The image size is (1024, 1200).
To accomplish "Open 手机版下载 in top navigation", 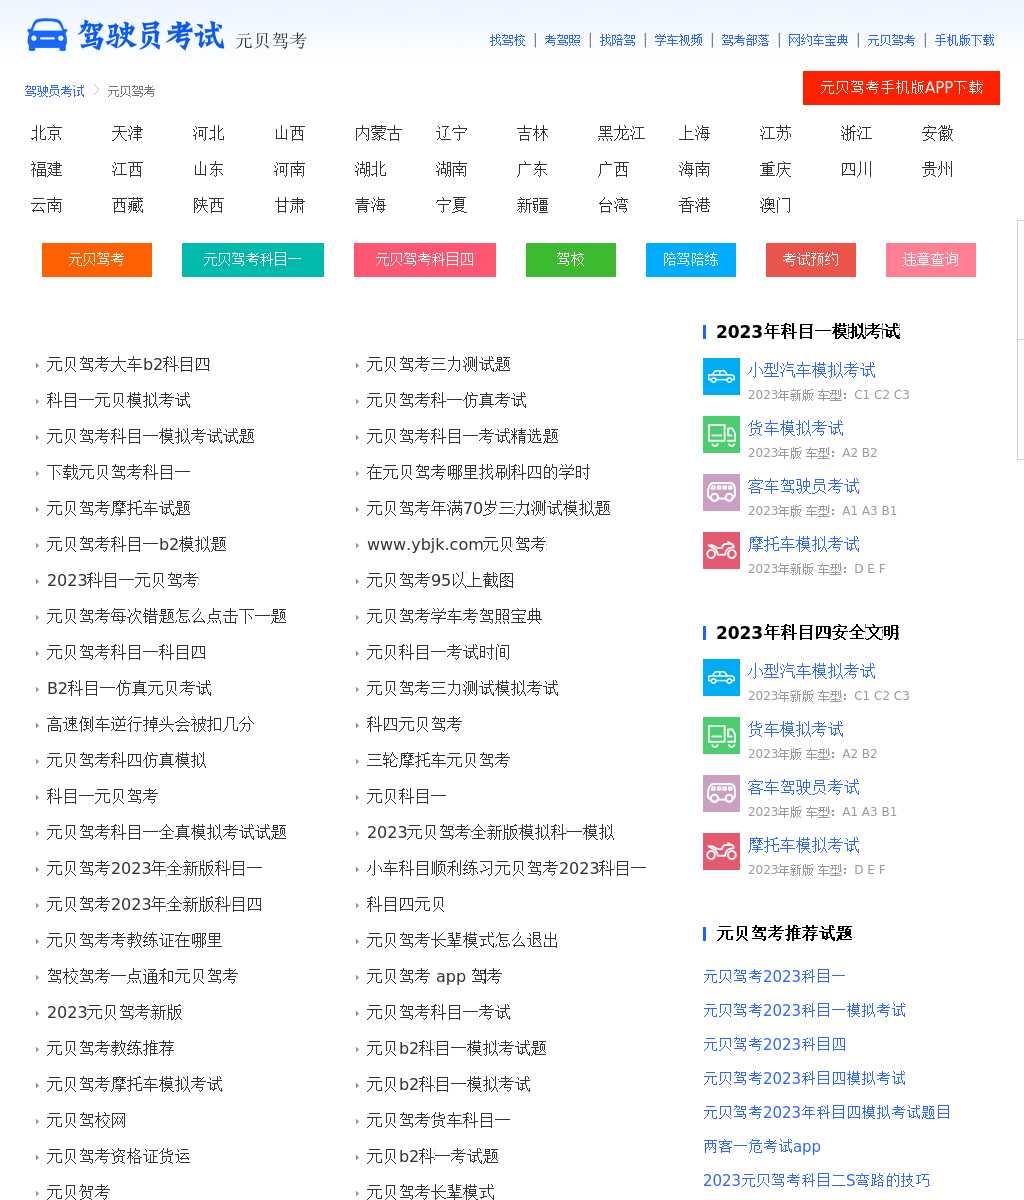I will click(x=965, y=40).
